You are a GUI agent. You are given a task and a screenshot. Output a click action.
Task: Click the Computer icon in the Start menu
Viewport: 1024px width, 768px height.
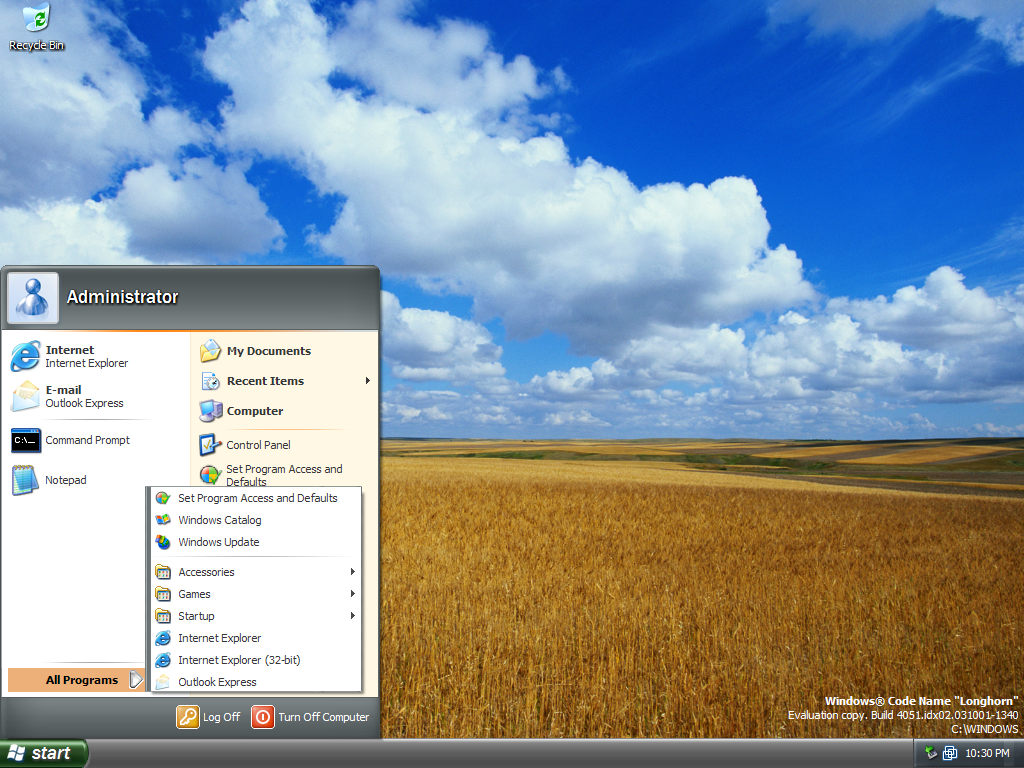point(210,411)
